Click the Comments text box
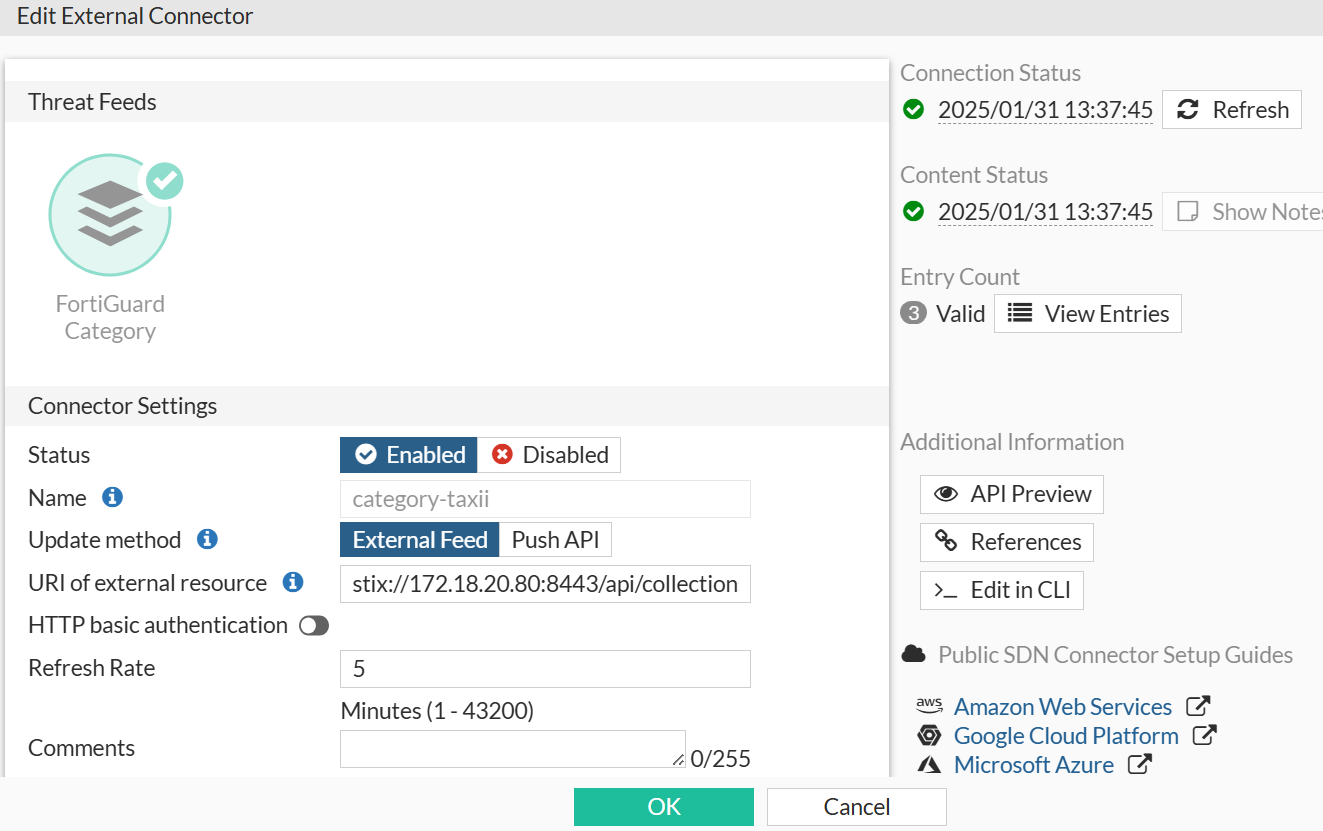This screenshot has height=831, width=1323. [512, 748]
